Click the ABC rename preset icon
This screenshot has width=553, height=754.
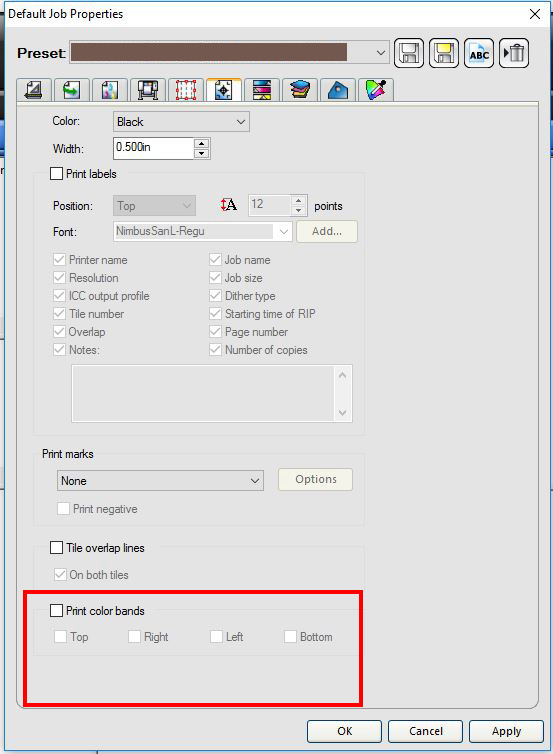coord(479,53)
